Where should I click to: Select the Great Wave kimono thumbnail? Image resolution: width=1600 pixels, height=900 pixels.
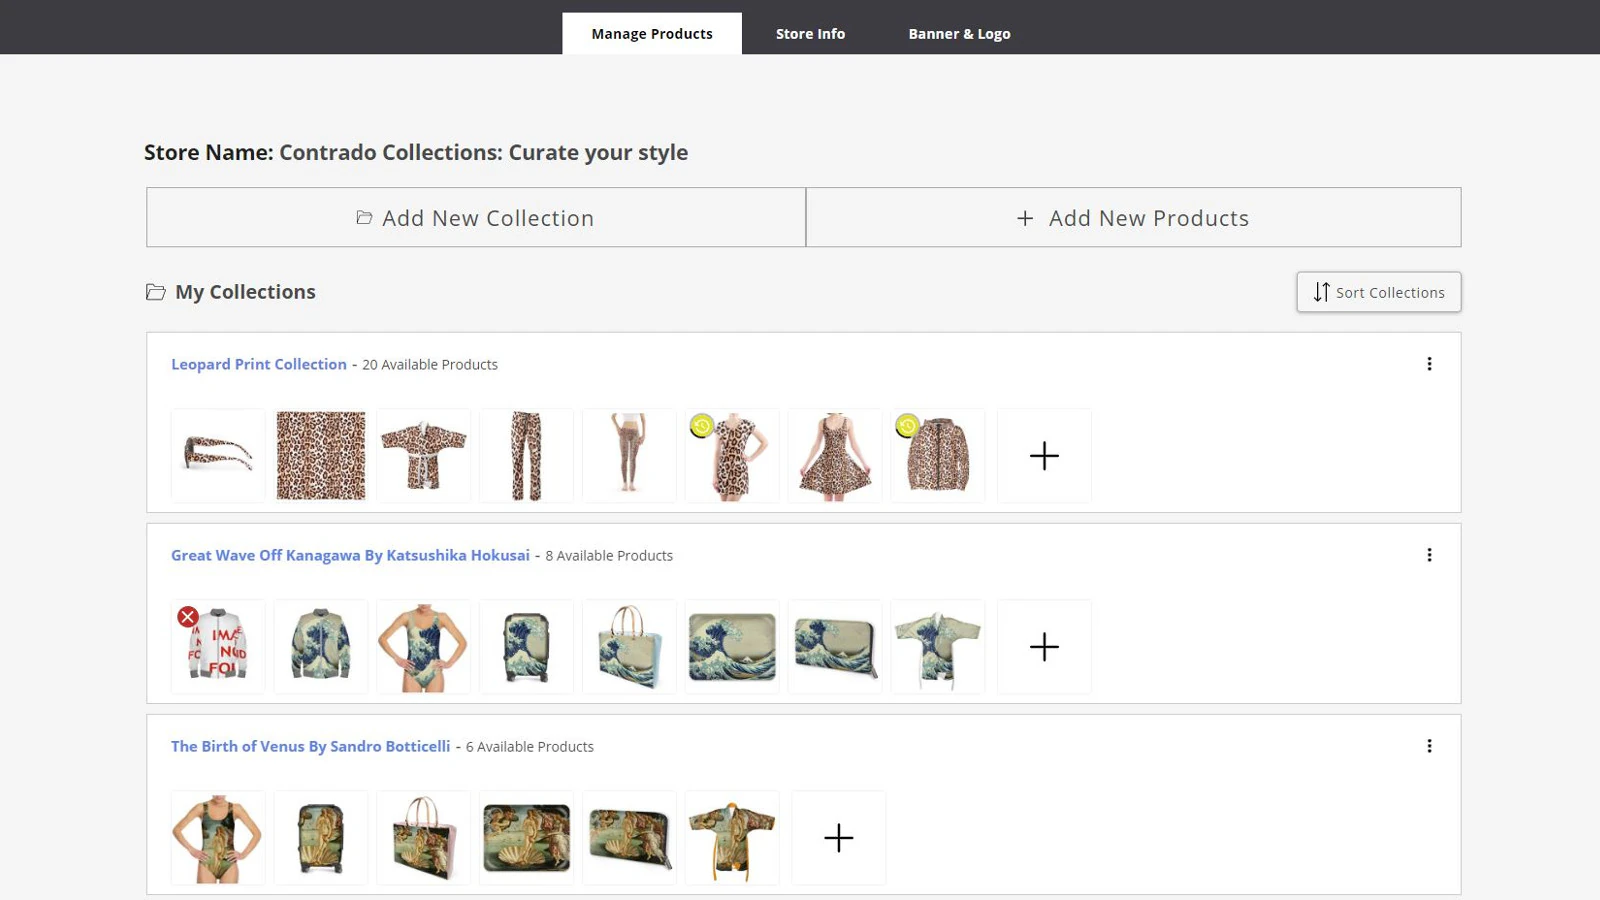click(x=939, y=647)
